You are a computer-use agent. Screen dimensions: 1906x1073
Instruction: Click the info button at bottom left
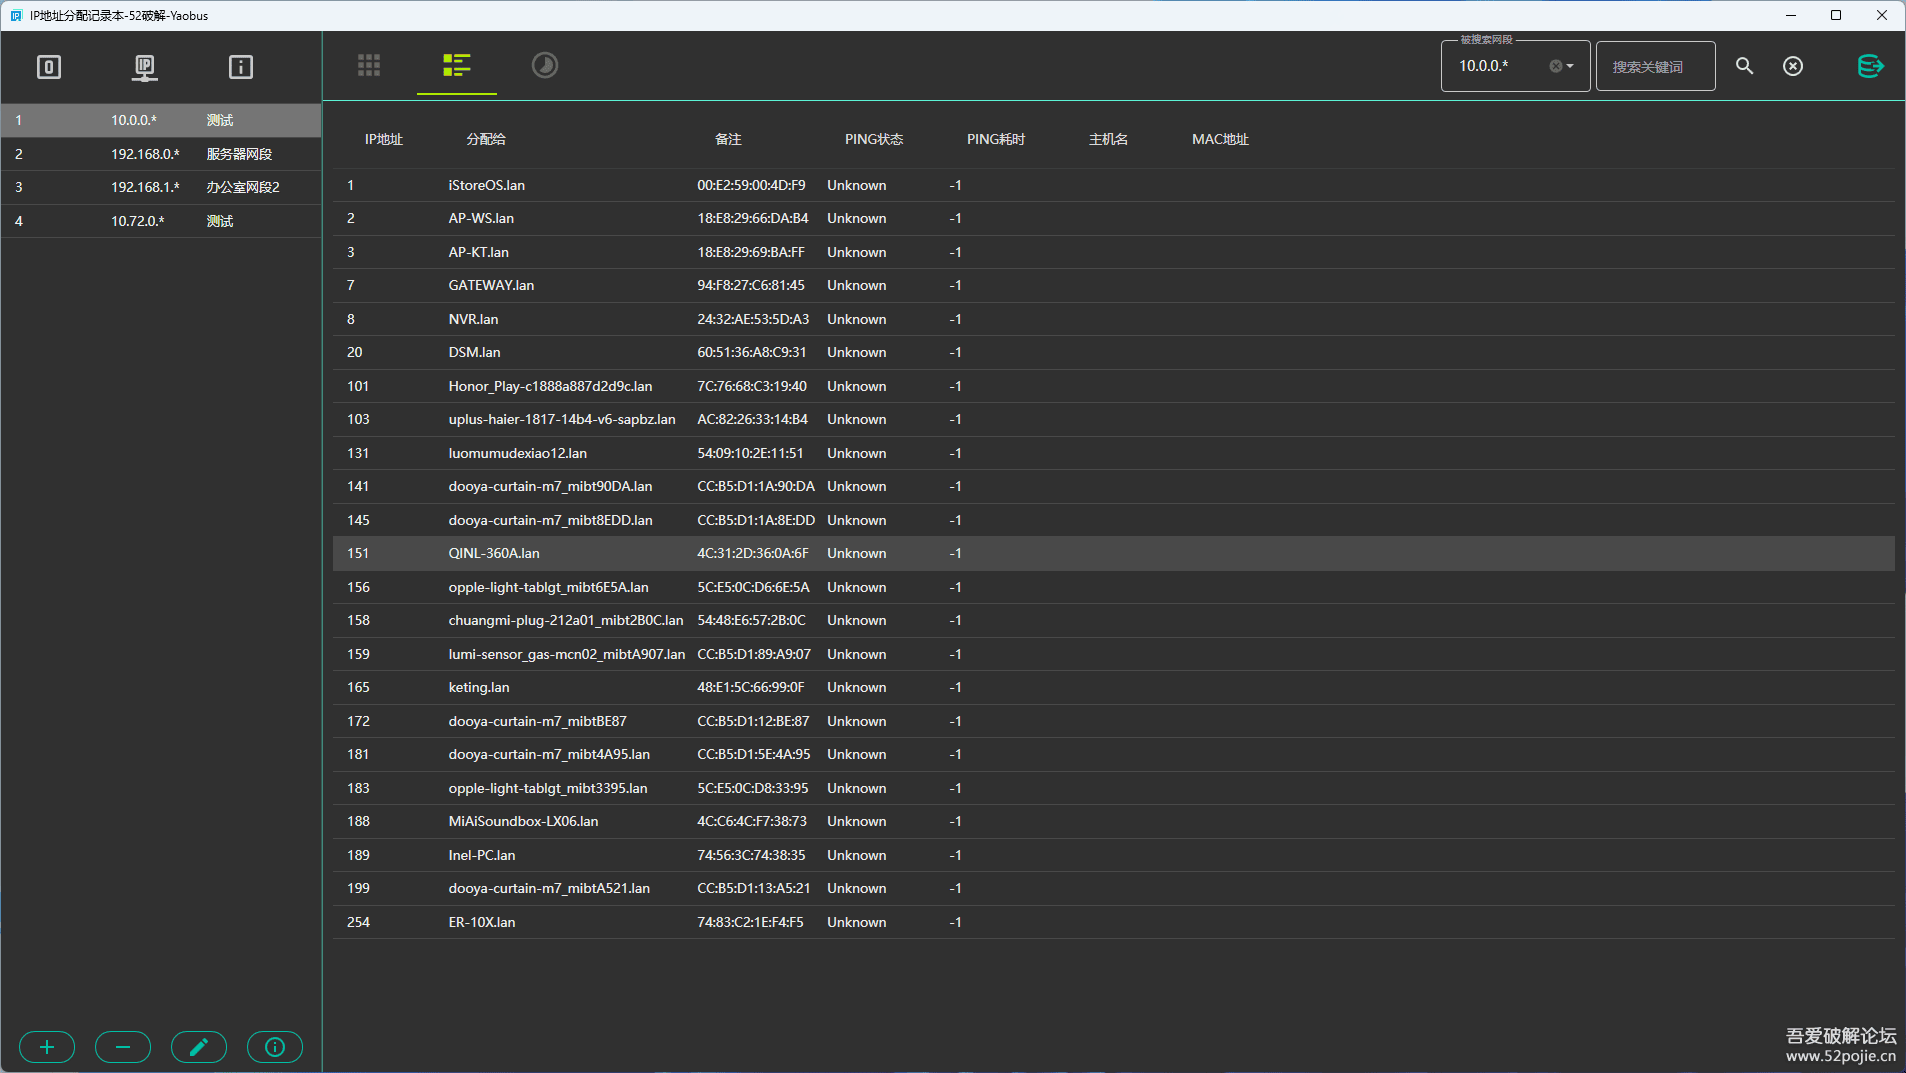tap(275, 1047)
